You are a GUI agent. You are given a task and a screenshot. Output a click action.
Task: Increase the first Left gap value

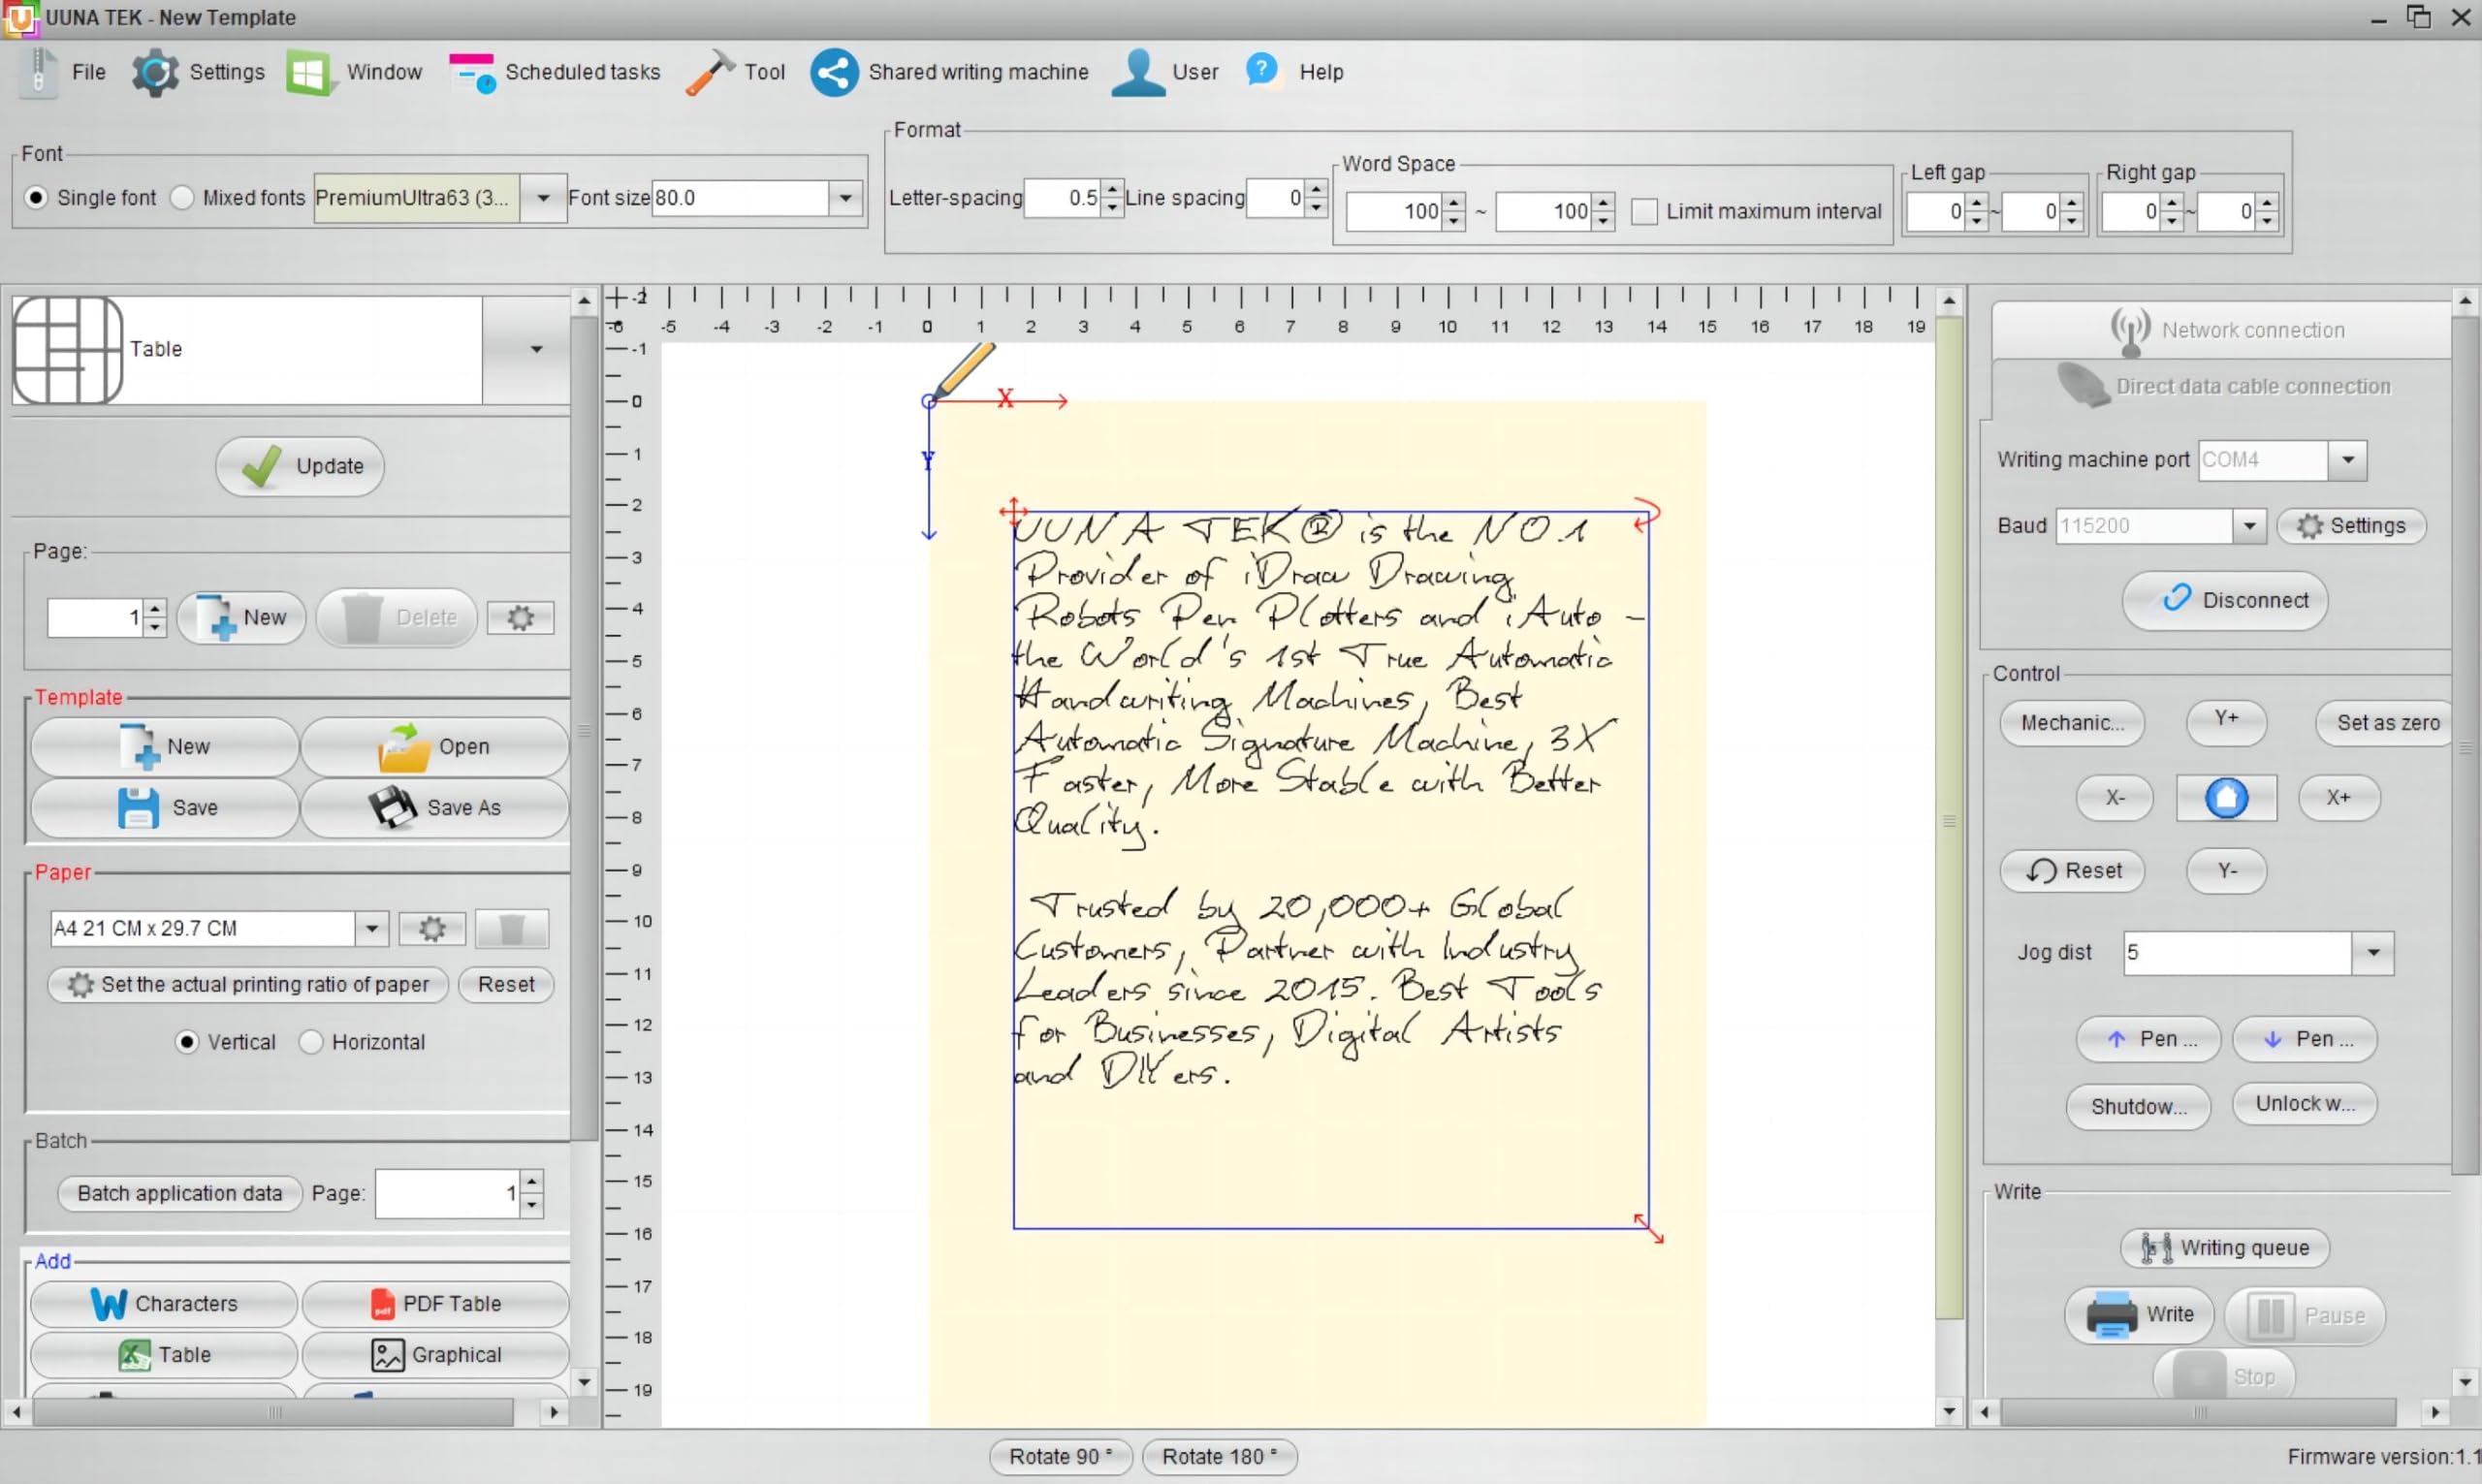coord(1975,203)
